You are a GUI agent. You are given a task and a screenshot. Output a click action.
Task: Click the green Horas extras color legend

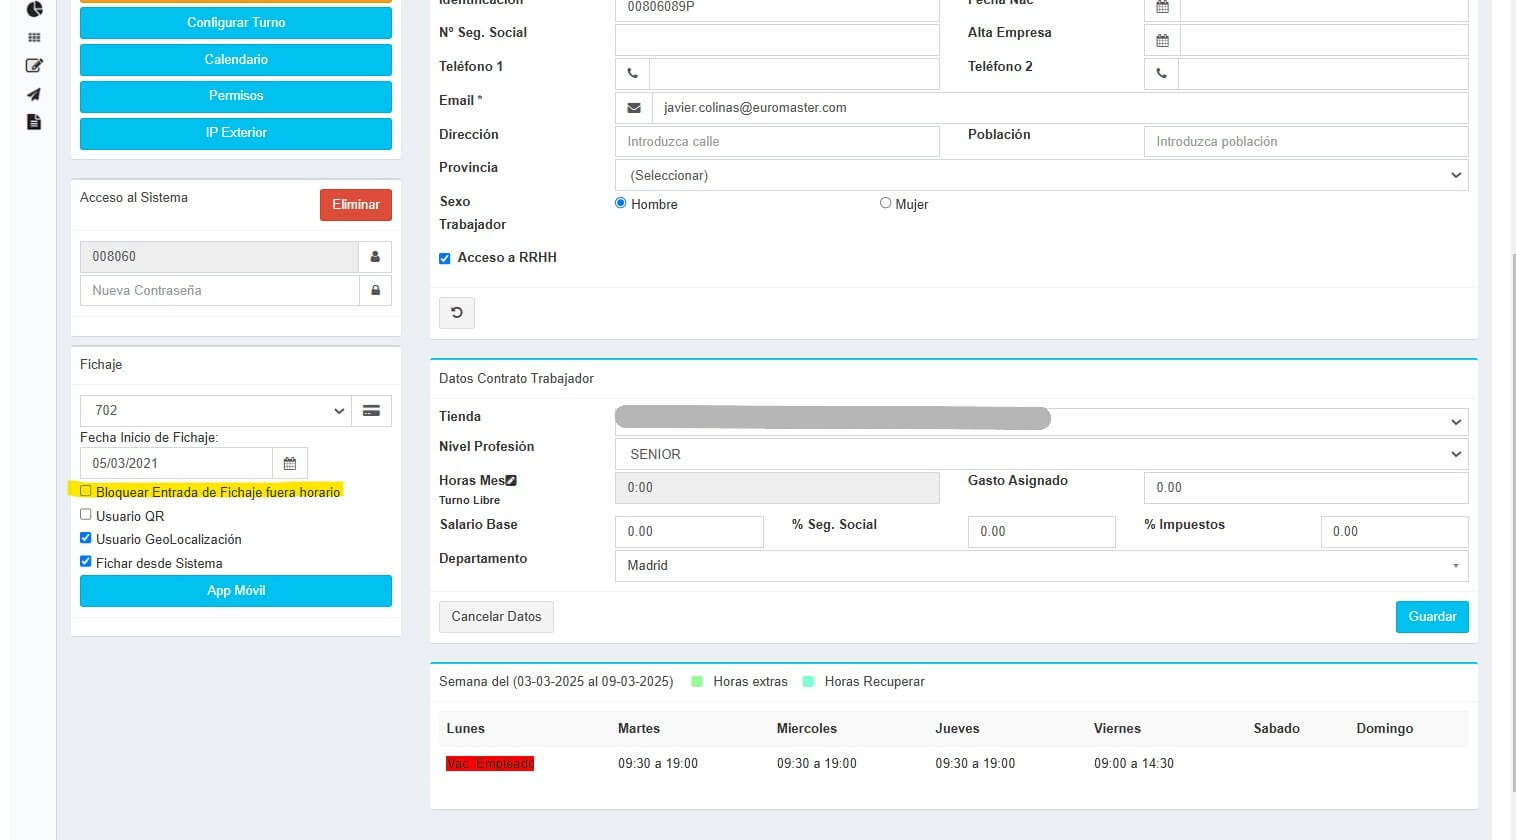coord(698,682)
